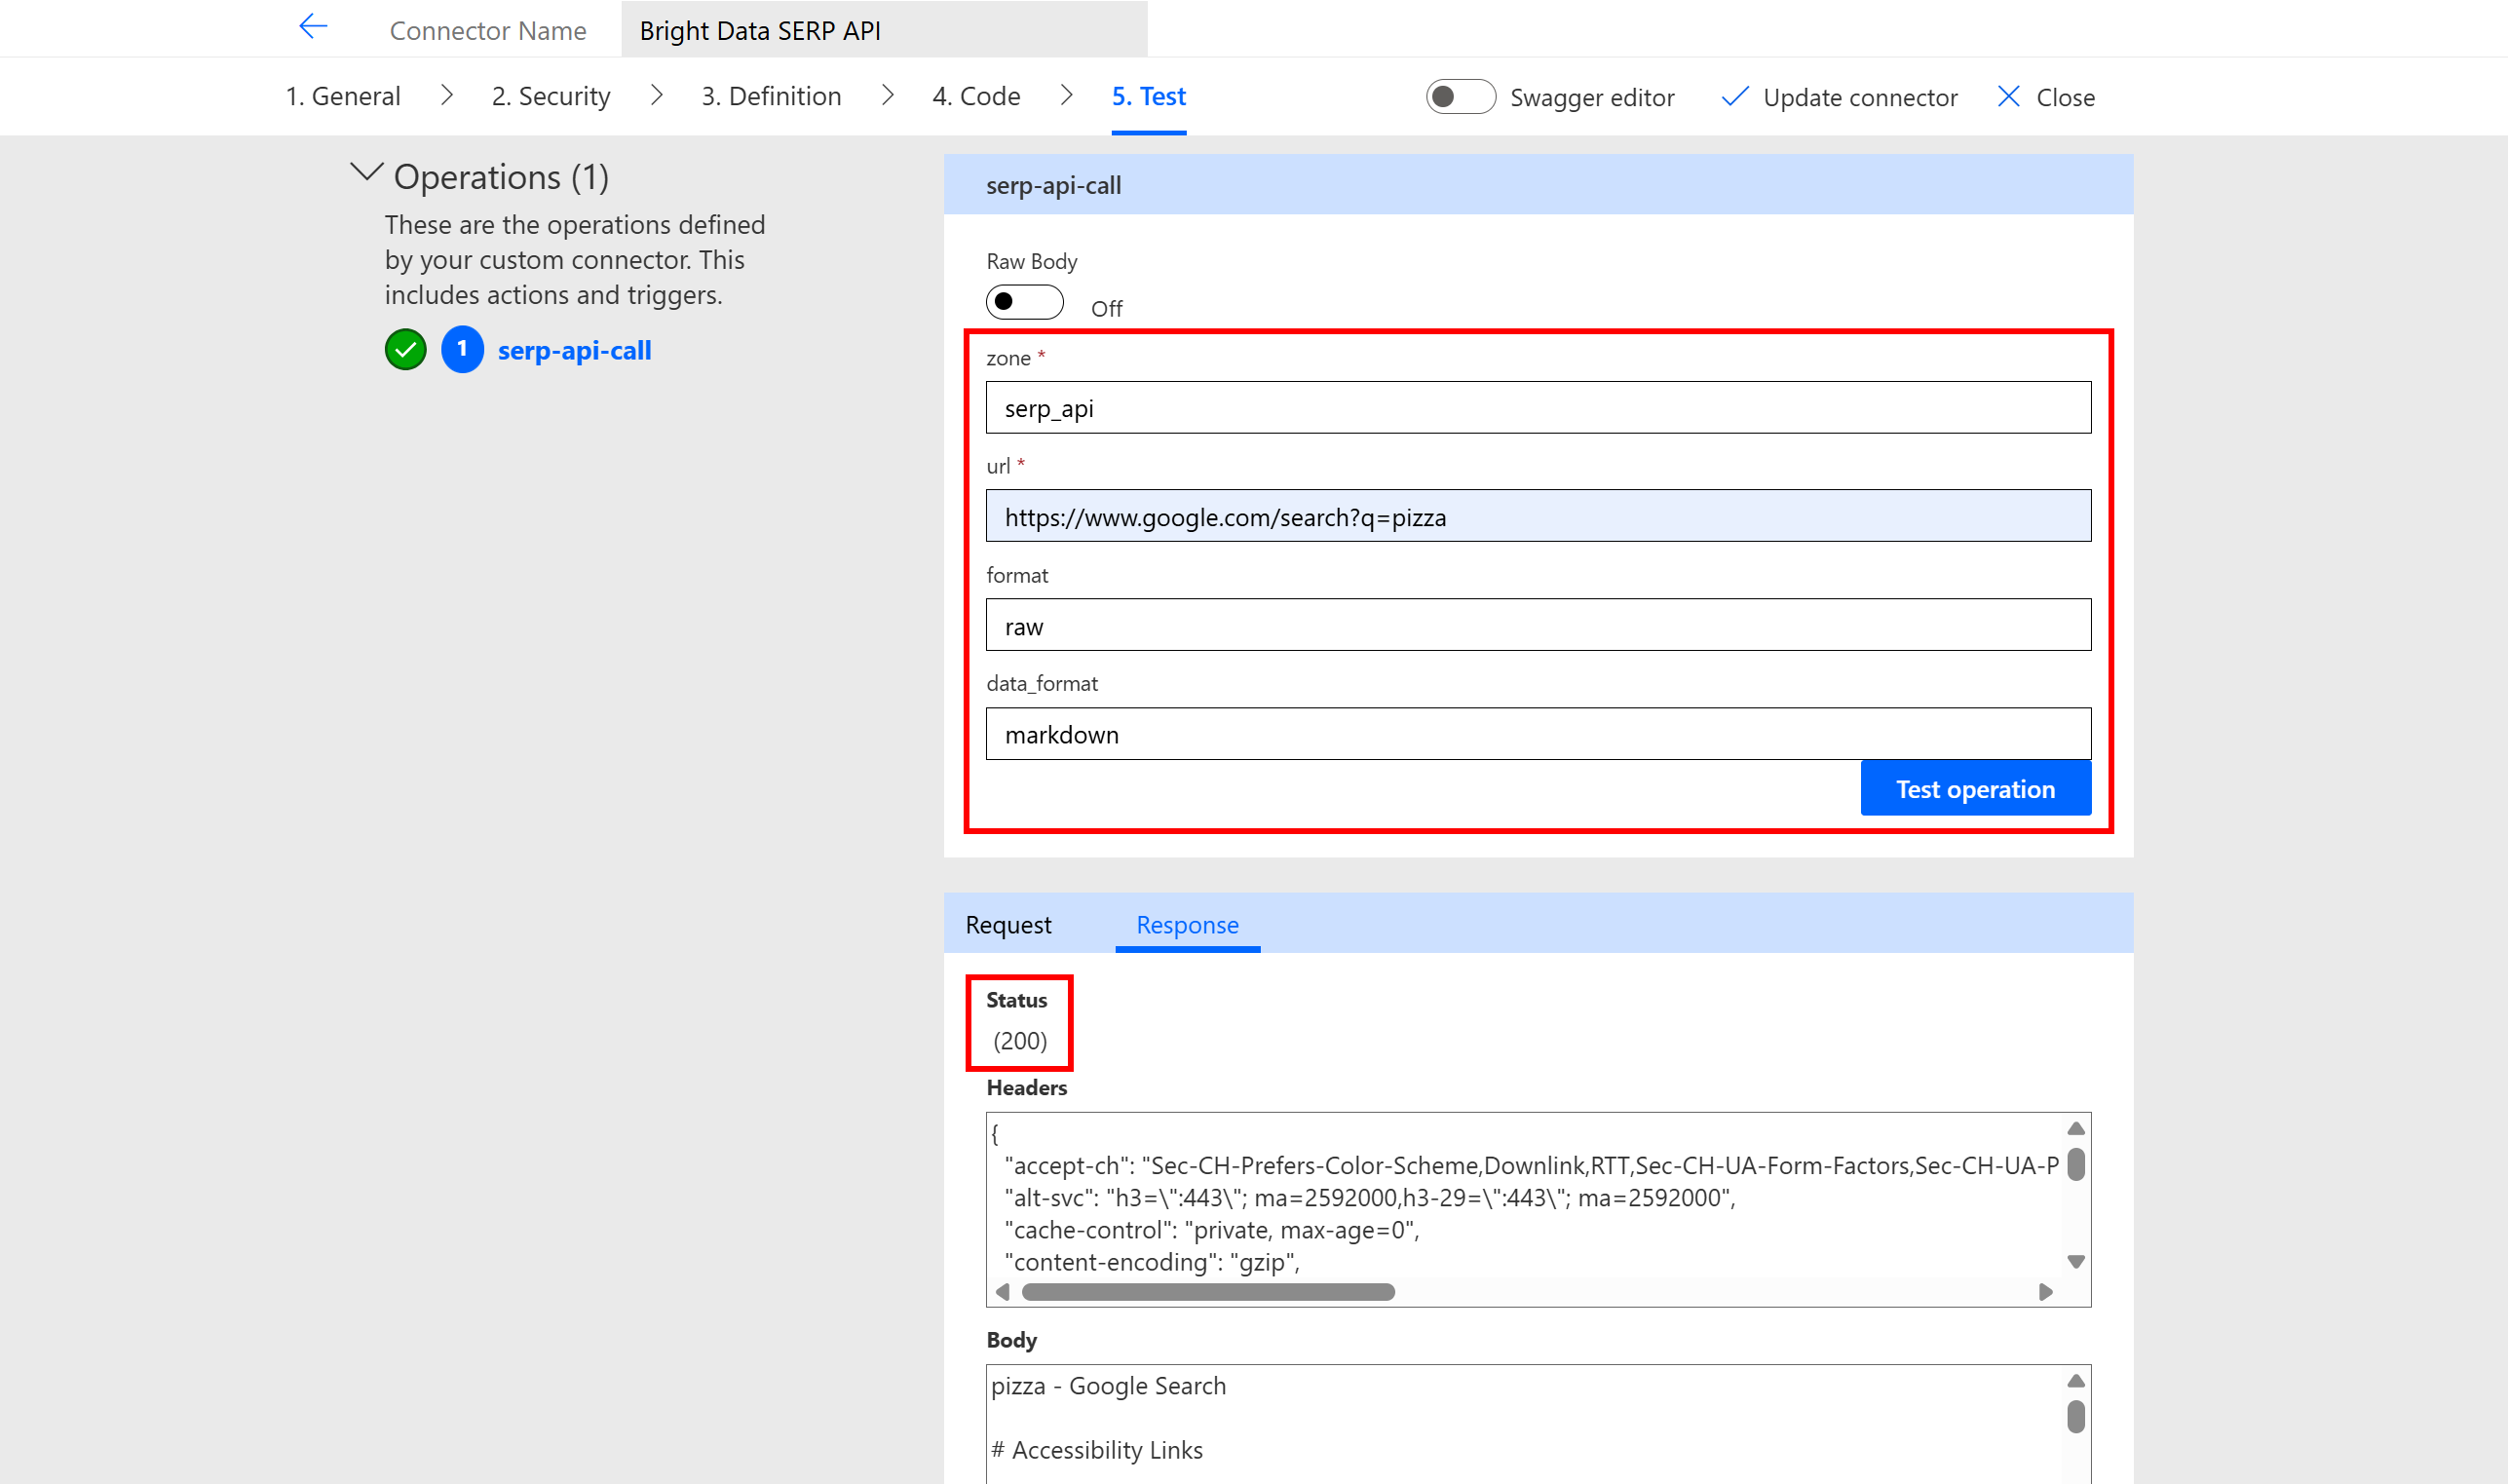Select the blue numbered badge for serp-api-call

462,350
